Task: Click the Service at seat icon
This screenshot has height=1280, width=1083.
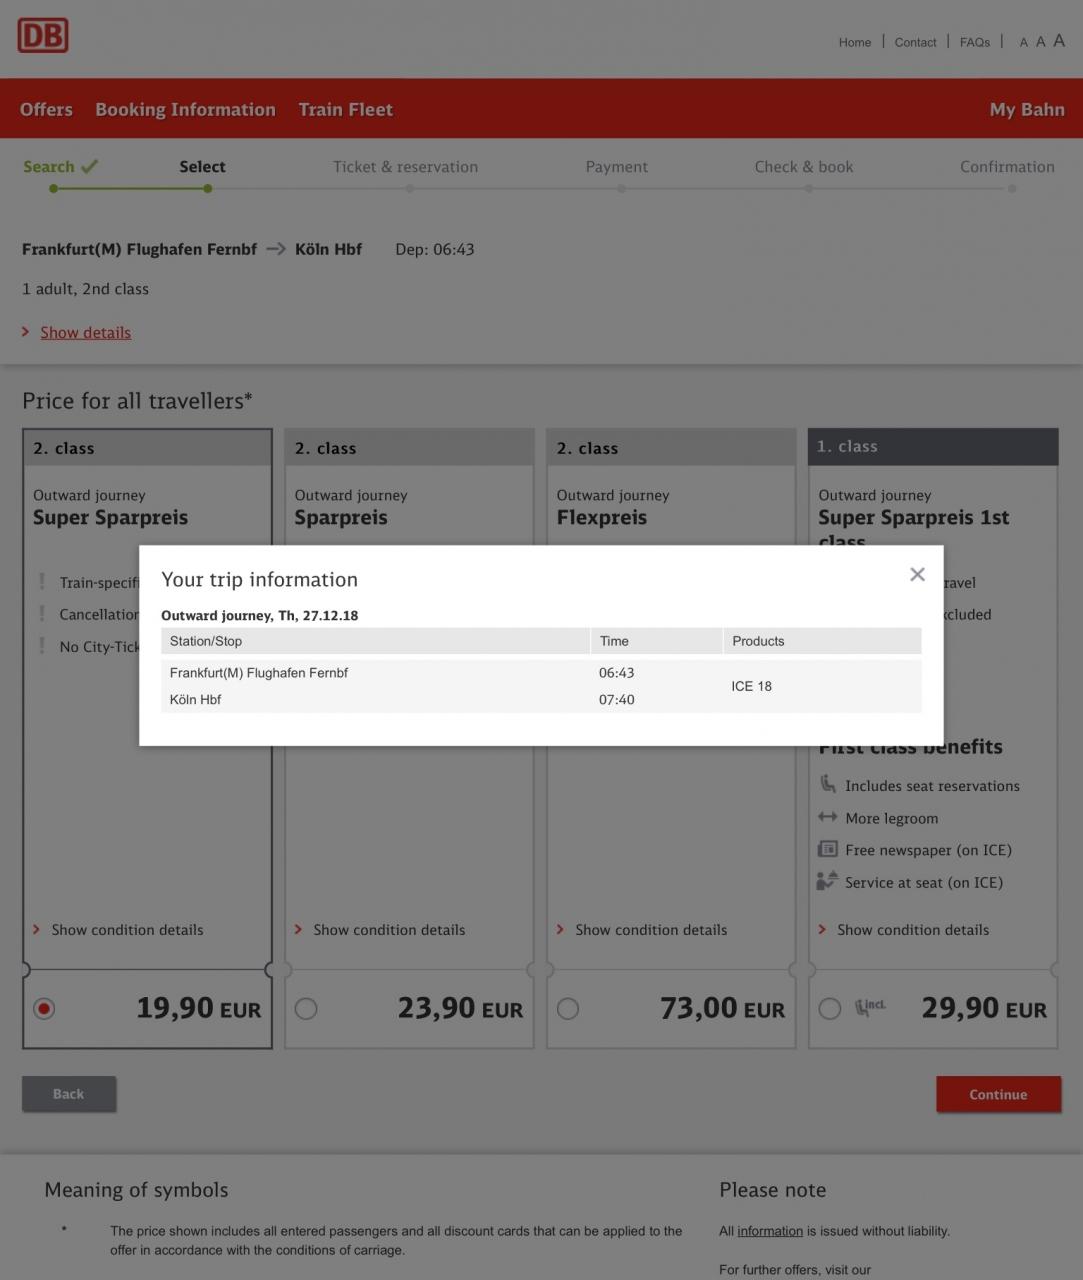Action: [827, 882]
